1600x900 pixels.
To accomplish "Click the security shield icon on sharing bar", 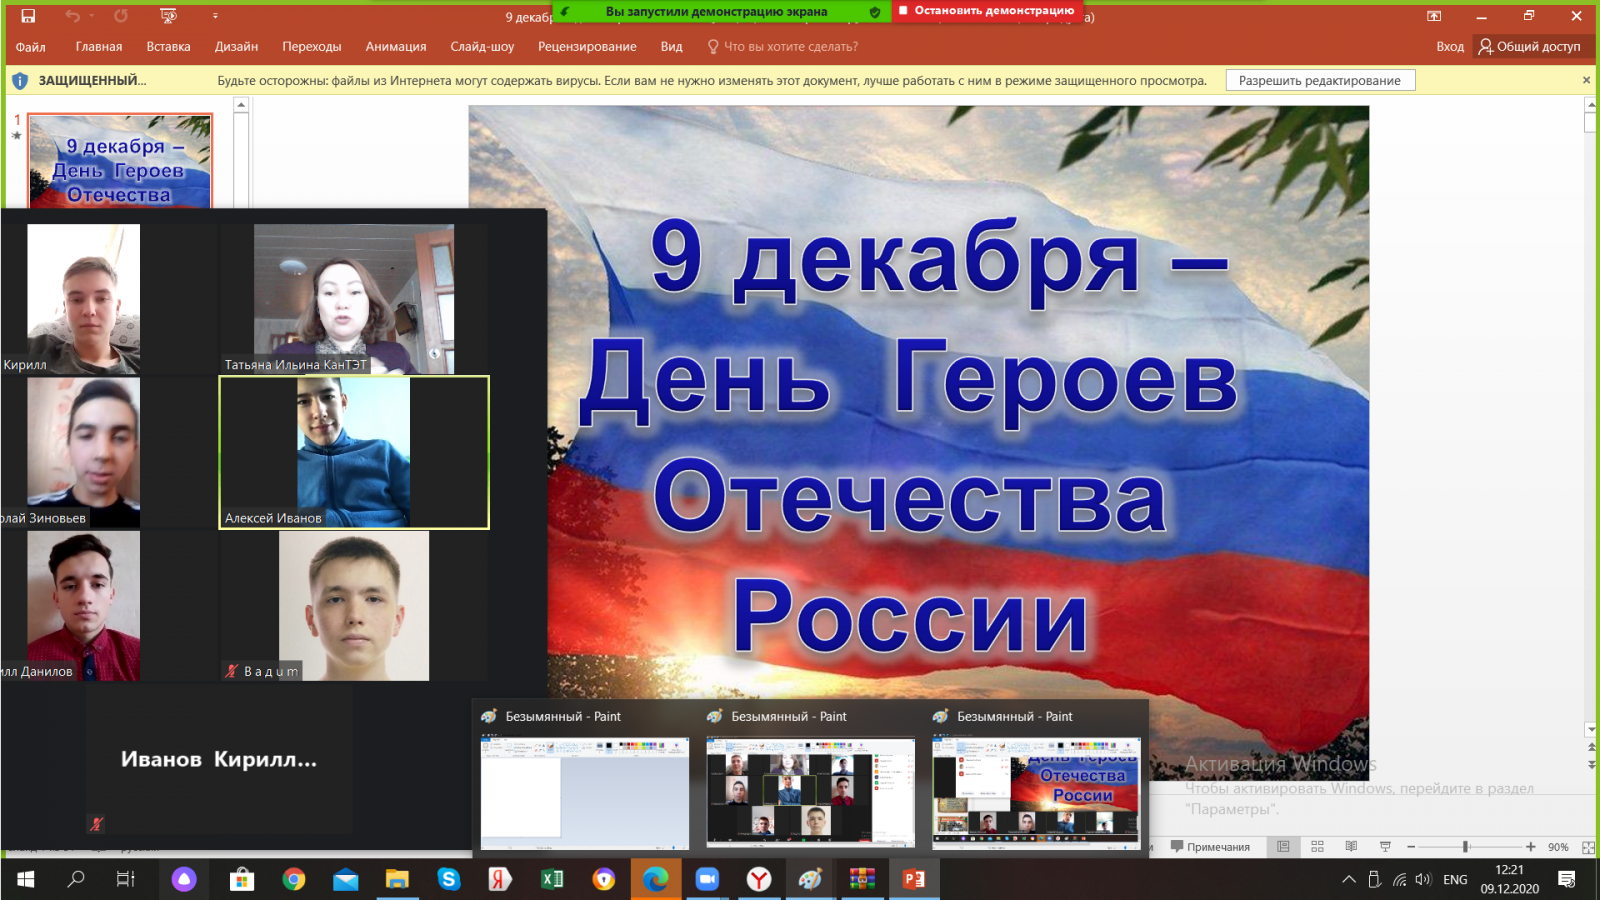I will click(875, 12).
